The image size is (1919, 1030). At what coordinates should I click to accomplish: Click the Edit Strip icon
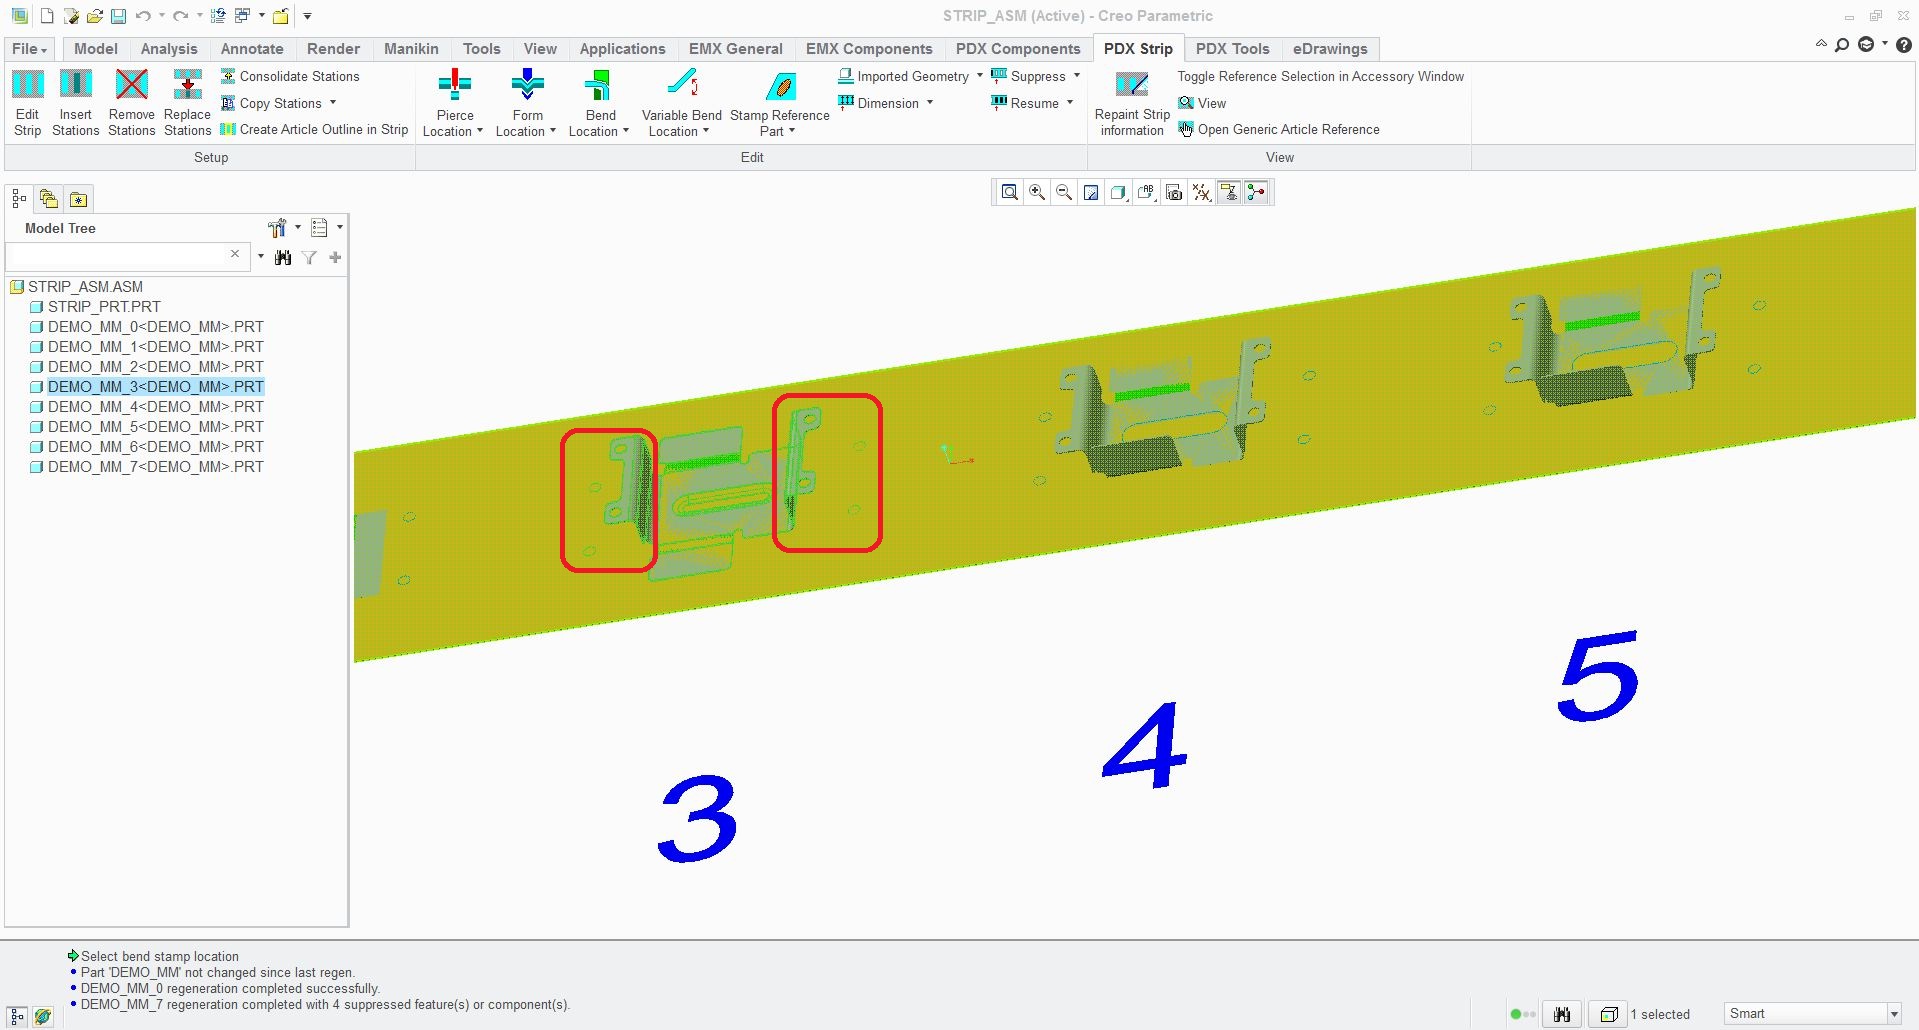28,85
